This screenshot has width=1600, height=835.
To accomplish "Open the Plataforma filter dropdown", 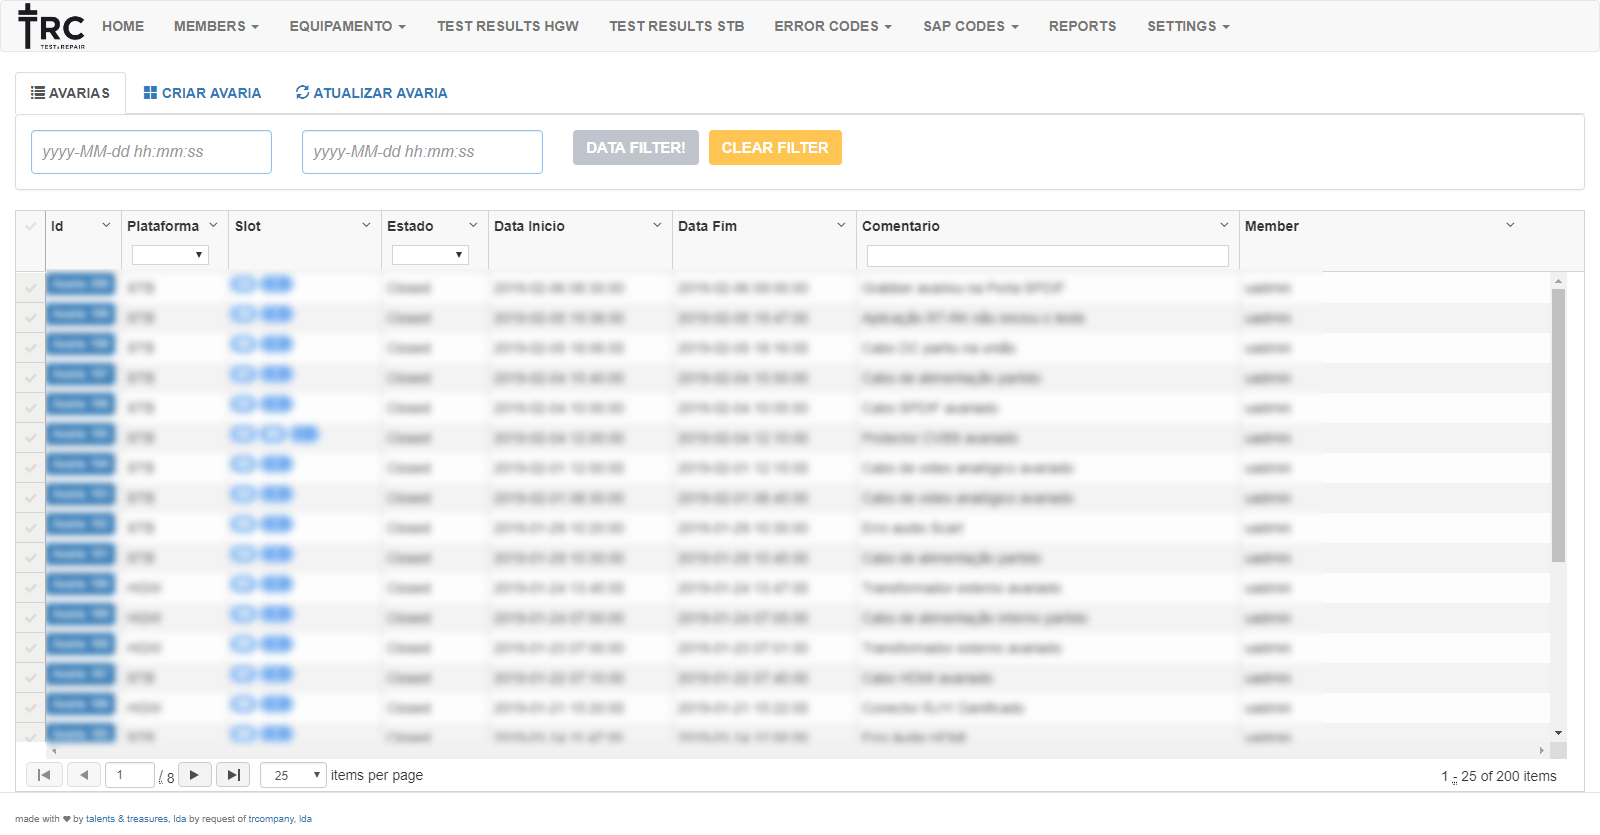I will coord(170,255).
